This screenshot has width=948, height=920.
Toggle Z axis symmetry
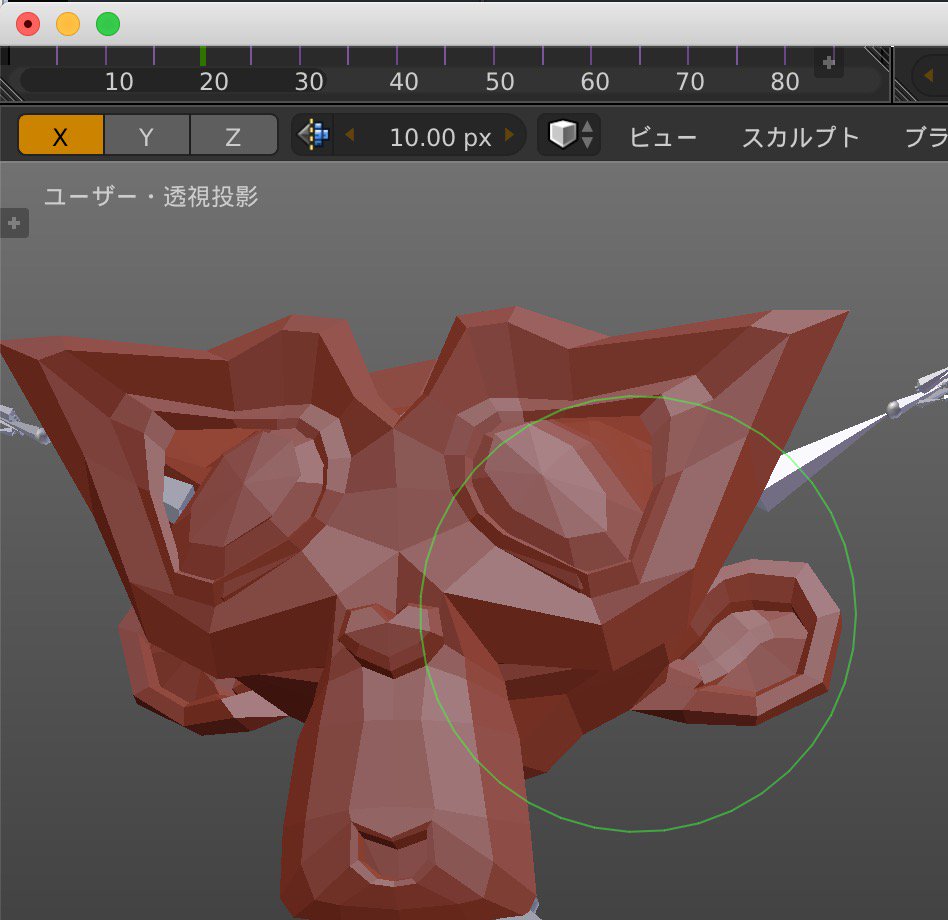click(233, 135)
